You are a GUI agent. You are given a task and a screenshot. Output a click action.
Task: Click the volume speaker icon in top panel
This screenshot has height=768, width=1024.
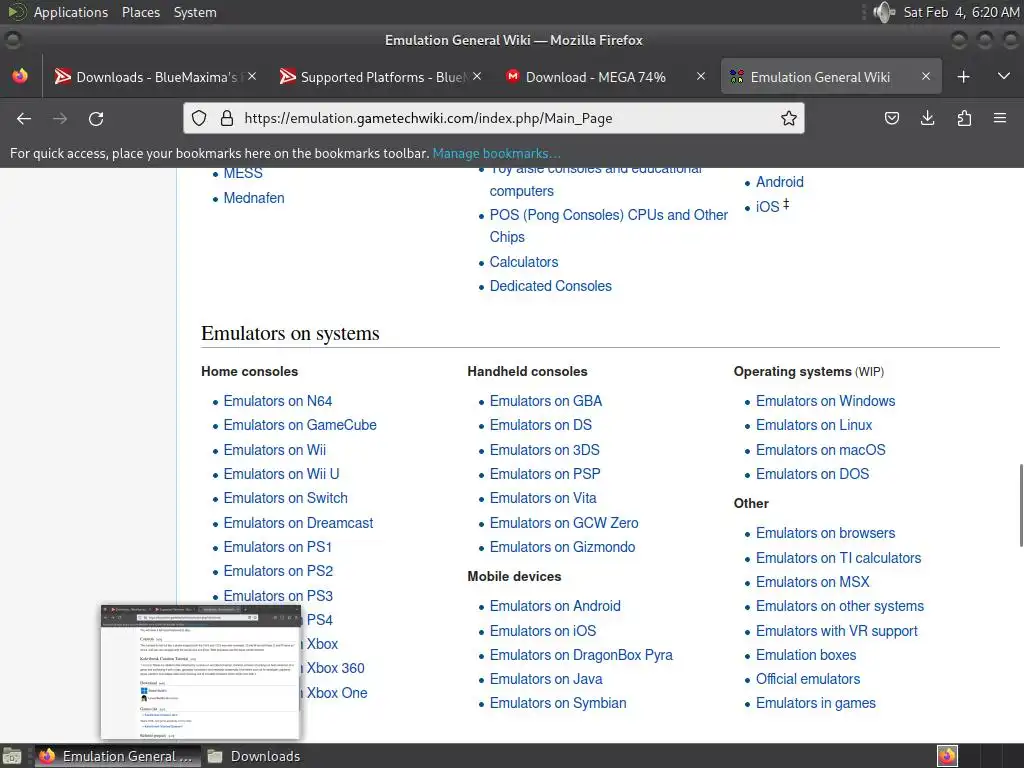(x=884, y=12)
